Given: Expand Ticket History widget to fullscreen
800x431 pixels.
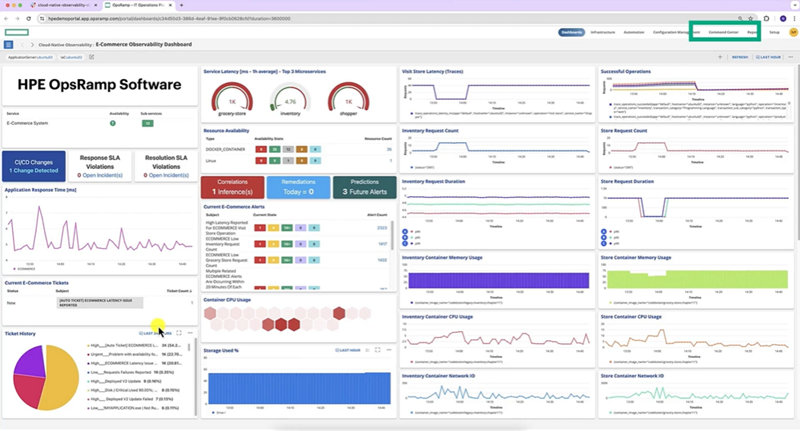Looking at the screenshot, I should point(179,333).
